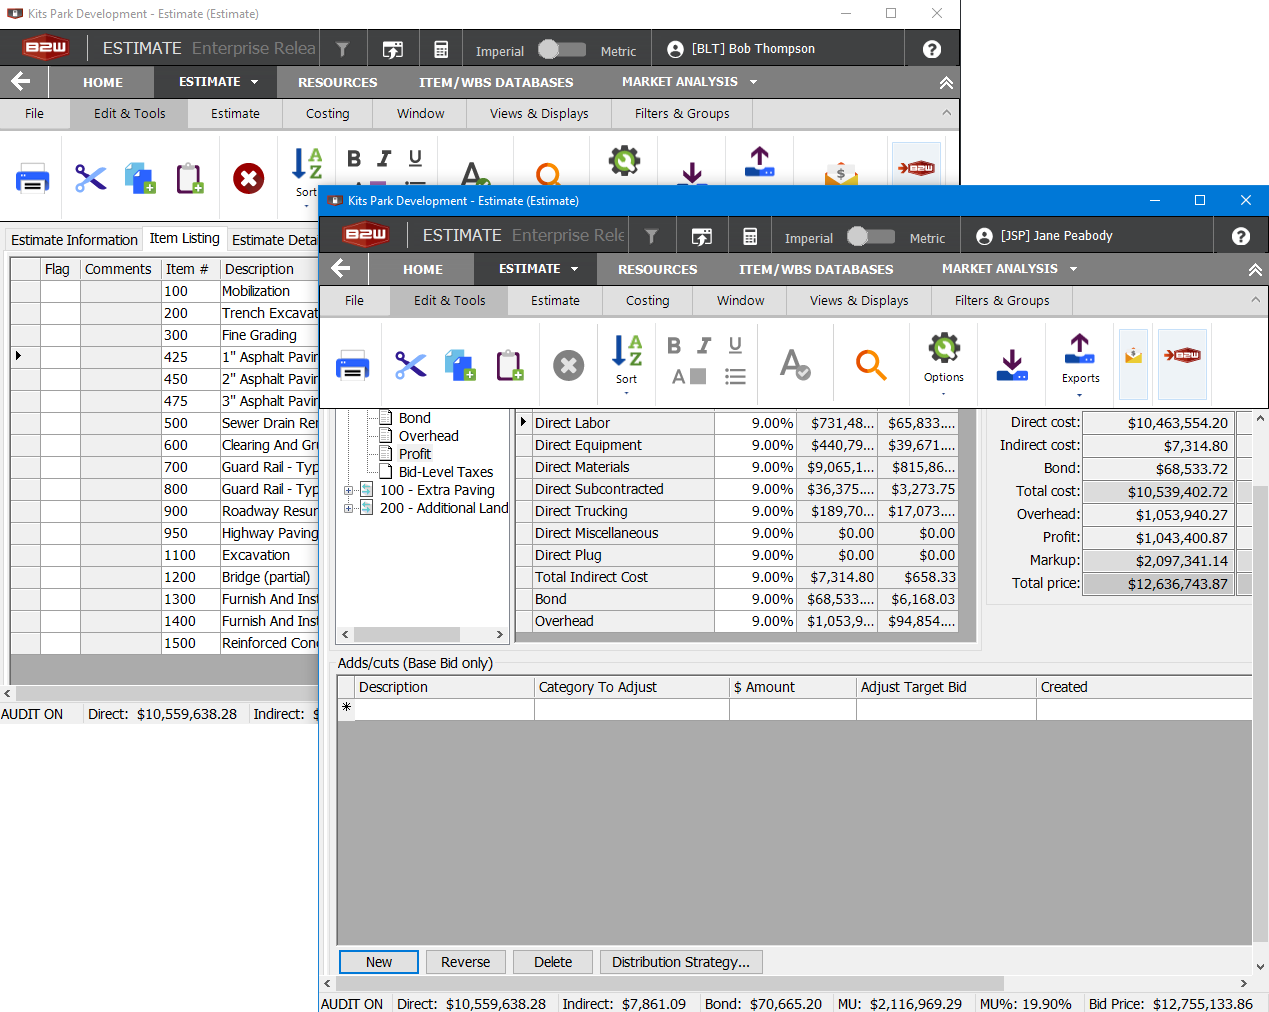Collapse ribbon chevron in back window nav bar
This screenshot has height=1012, width=1269.
pyautogui.click(x=946, y=83)
